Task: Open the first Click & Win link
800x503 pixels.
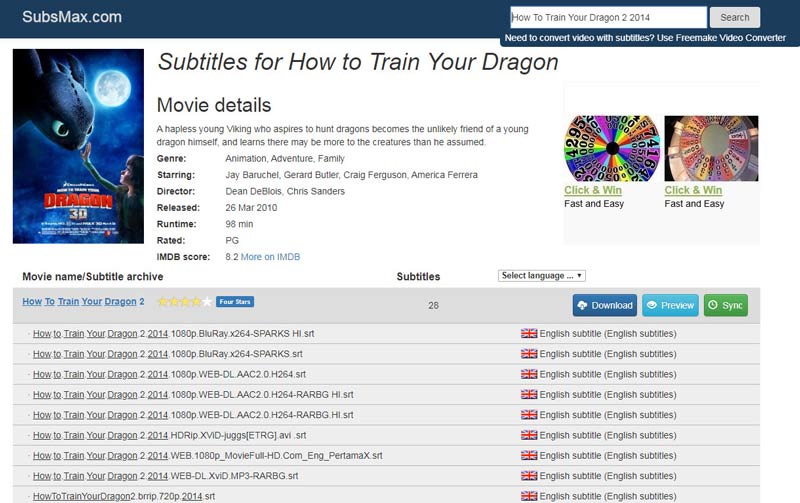Action: click(x=593, y=190)
